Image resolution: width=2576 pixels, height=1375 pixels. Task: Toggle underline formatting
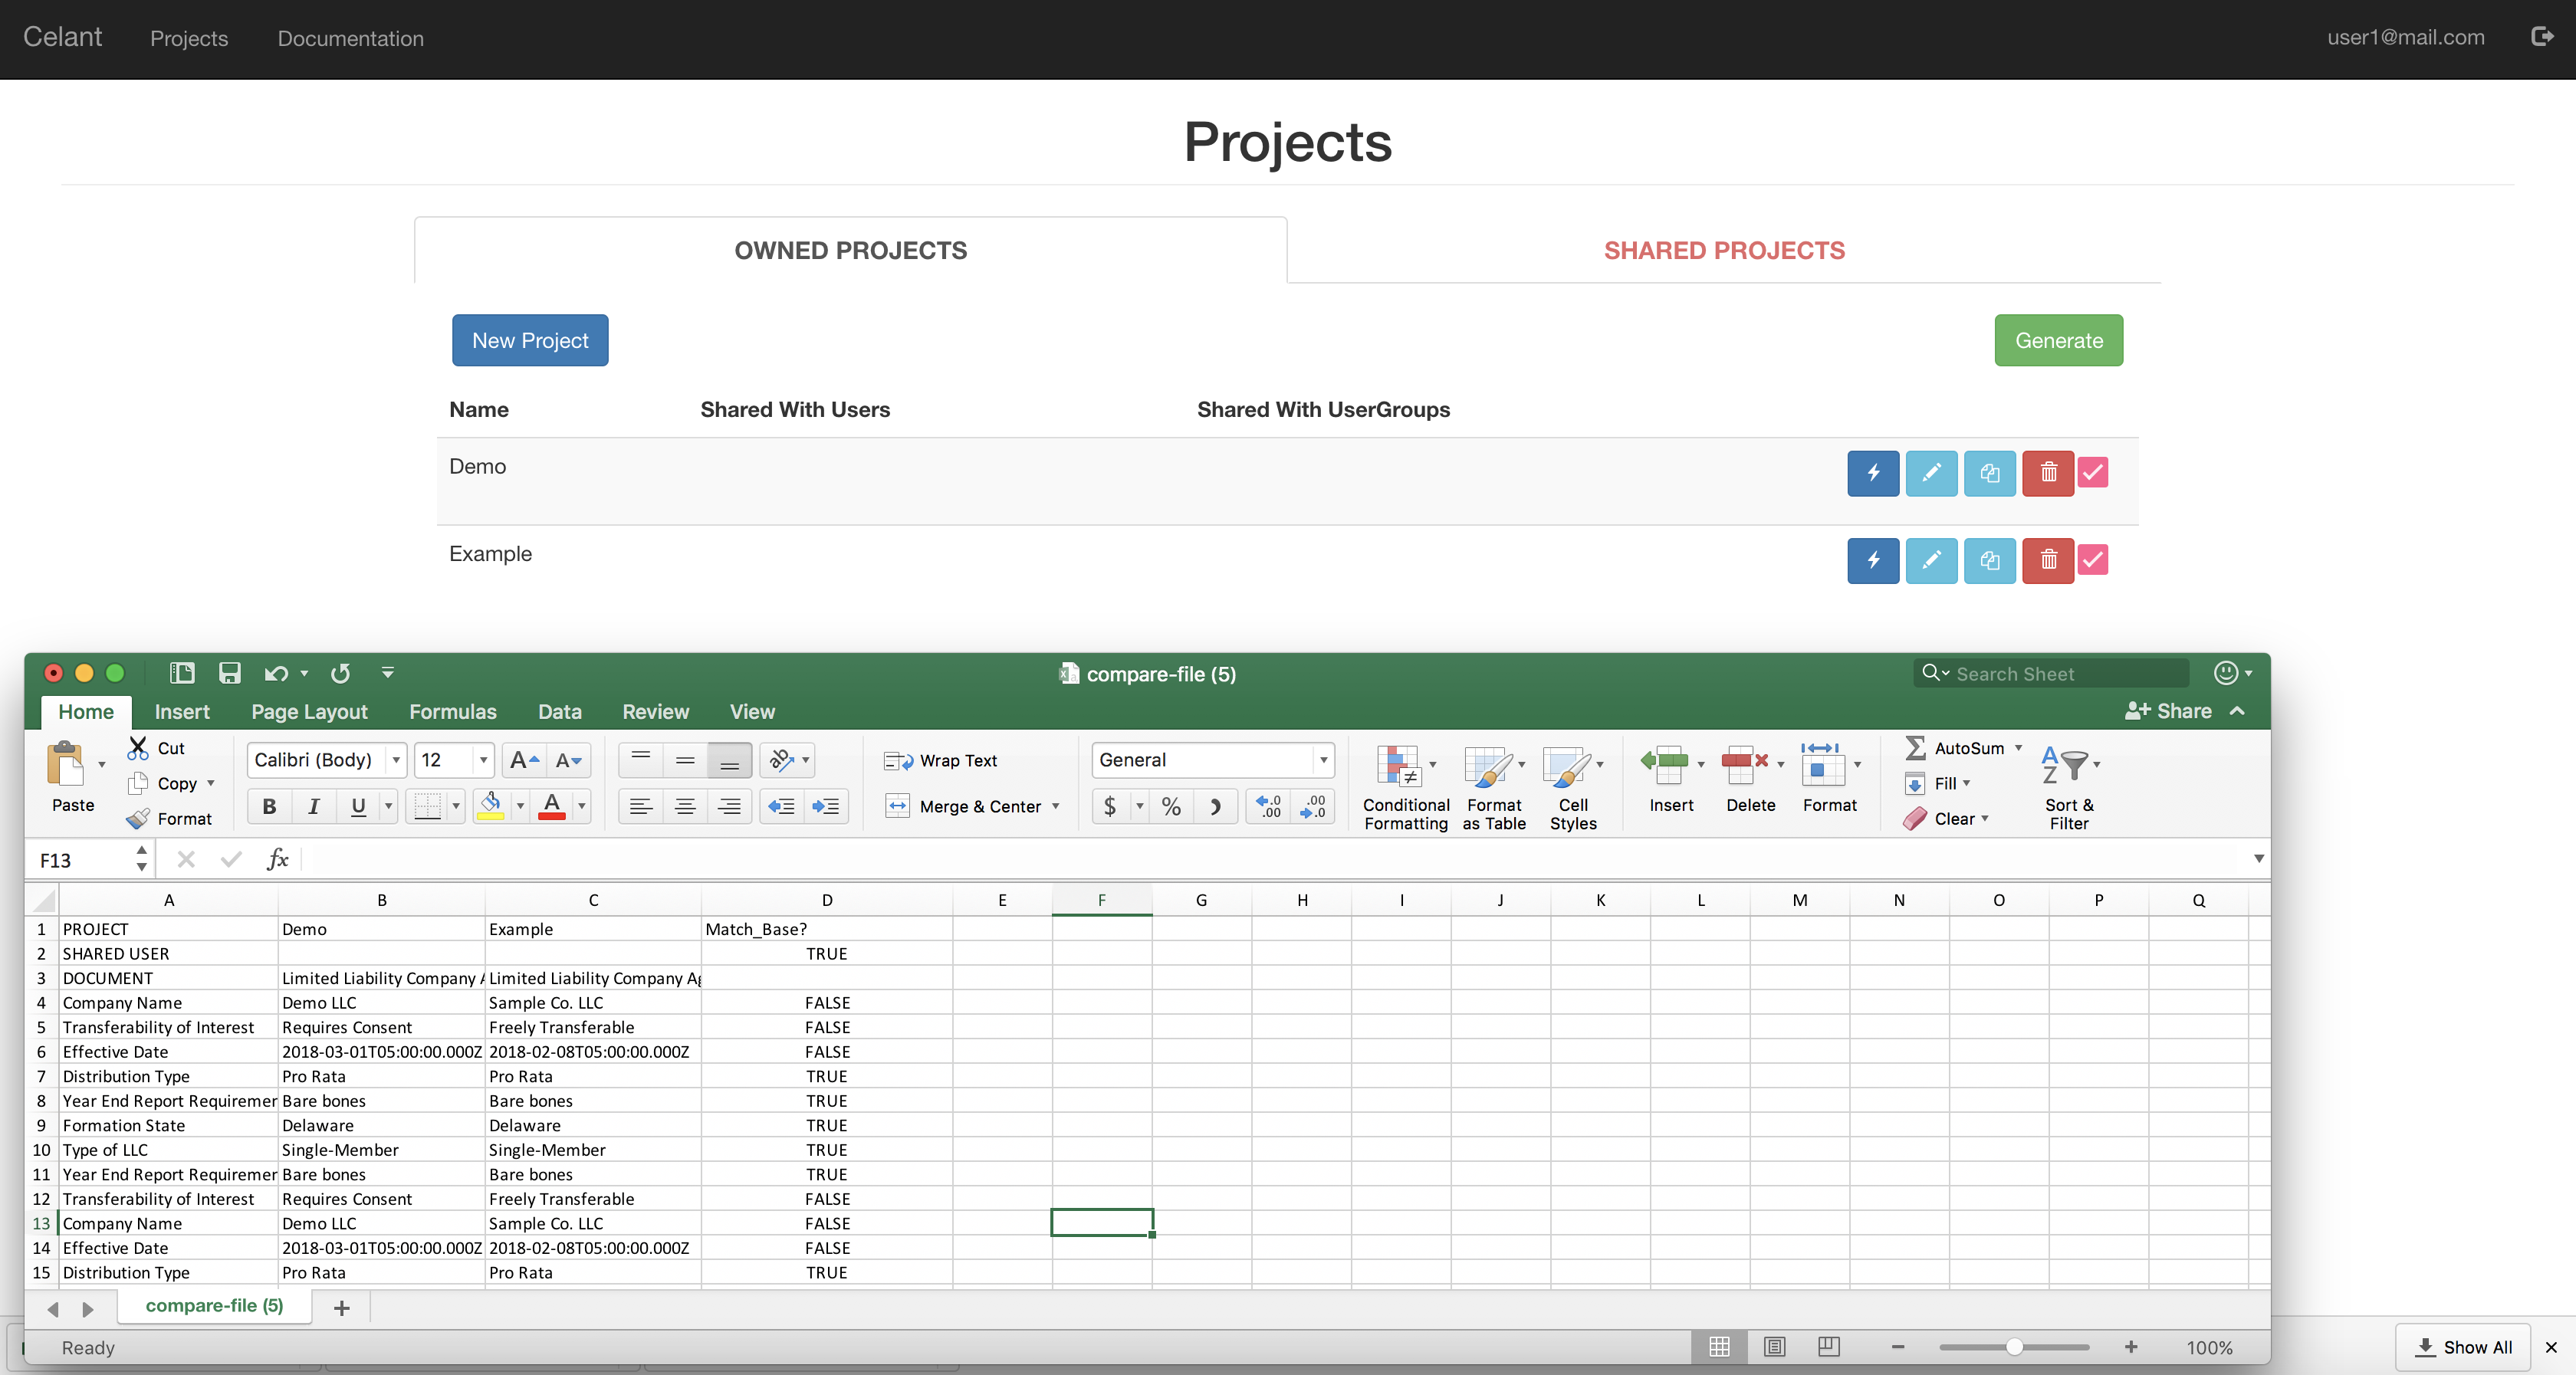[x=357, y=806]
